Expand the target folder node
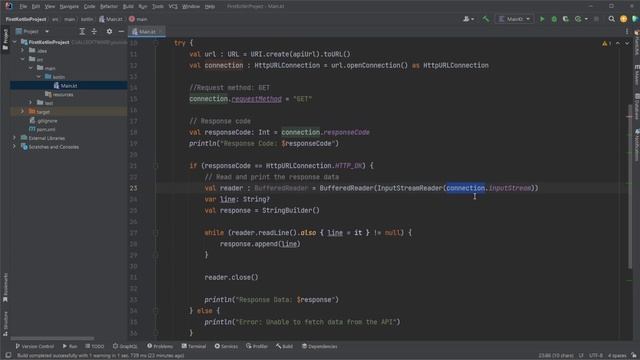 (x=23, y=111)
